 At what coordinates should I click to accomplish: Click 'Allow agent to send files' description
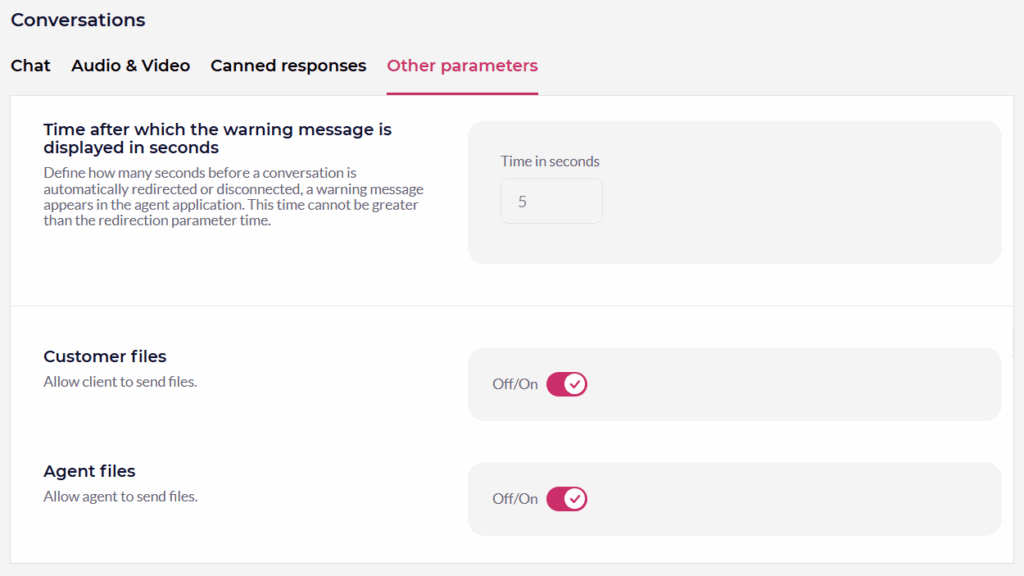tap(120, 496)
